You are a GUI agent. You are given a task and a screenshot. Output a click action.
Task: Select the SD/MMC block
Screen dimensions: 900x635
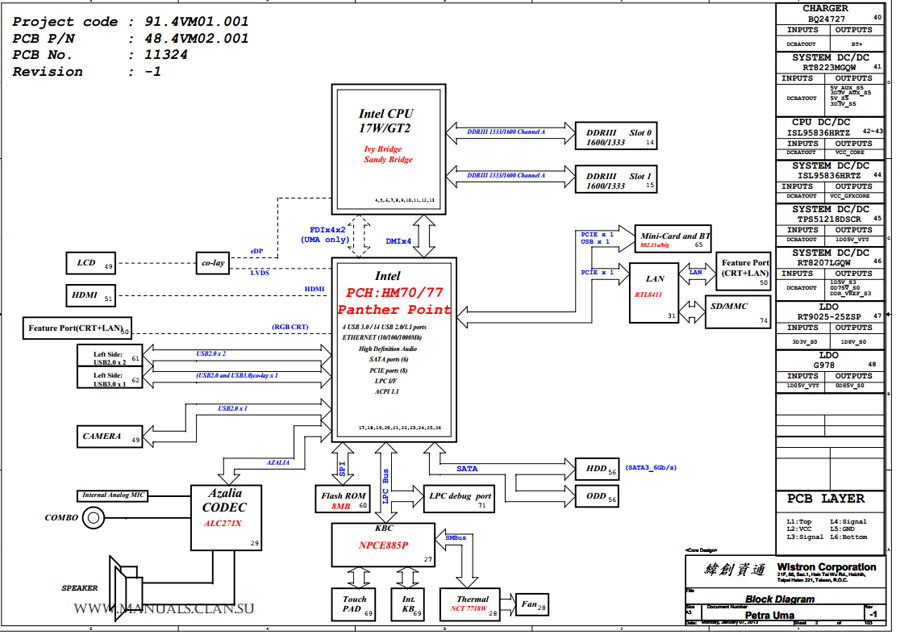[x=738, y=312]
